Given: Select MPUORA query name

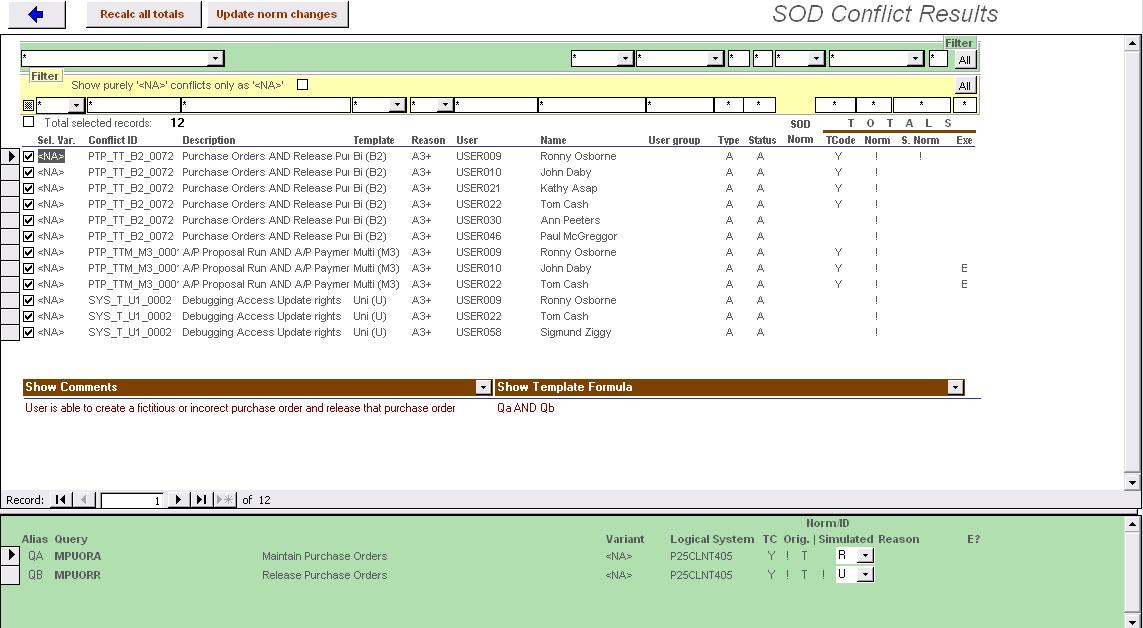Looking at the screenshot, I should [x=78, y=556].
